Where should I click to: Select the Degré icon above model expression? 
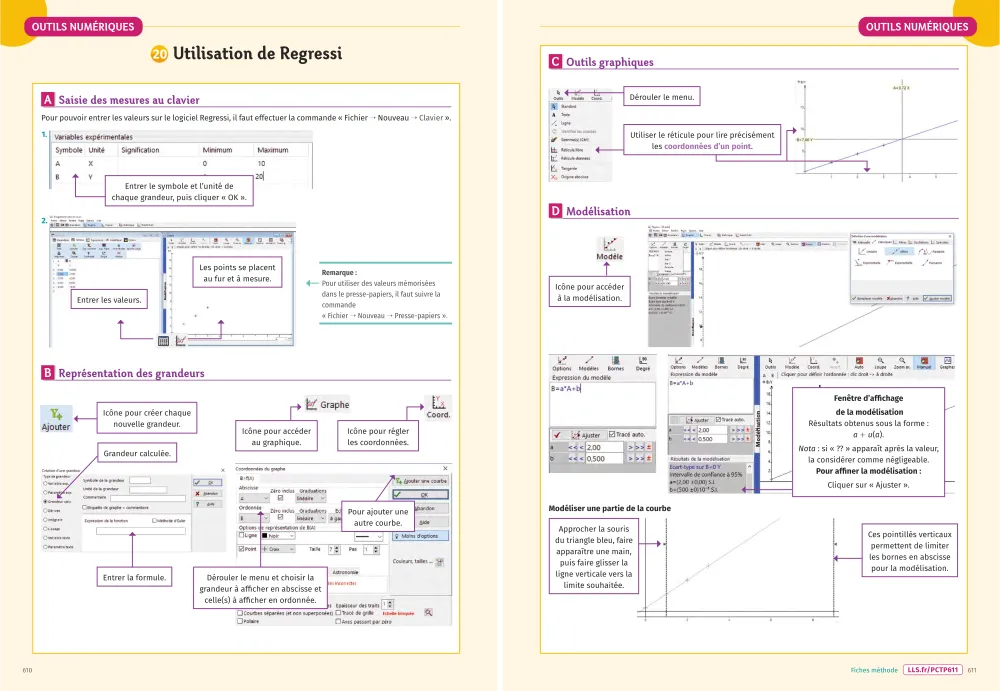click(643, 363)
